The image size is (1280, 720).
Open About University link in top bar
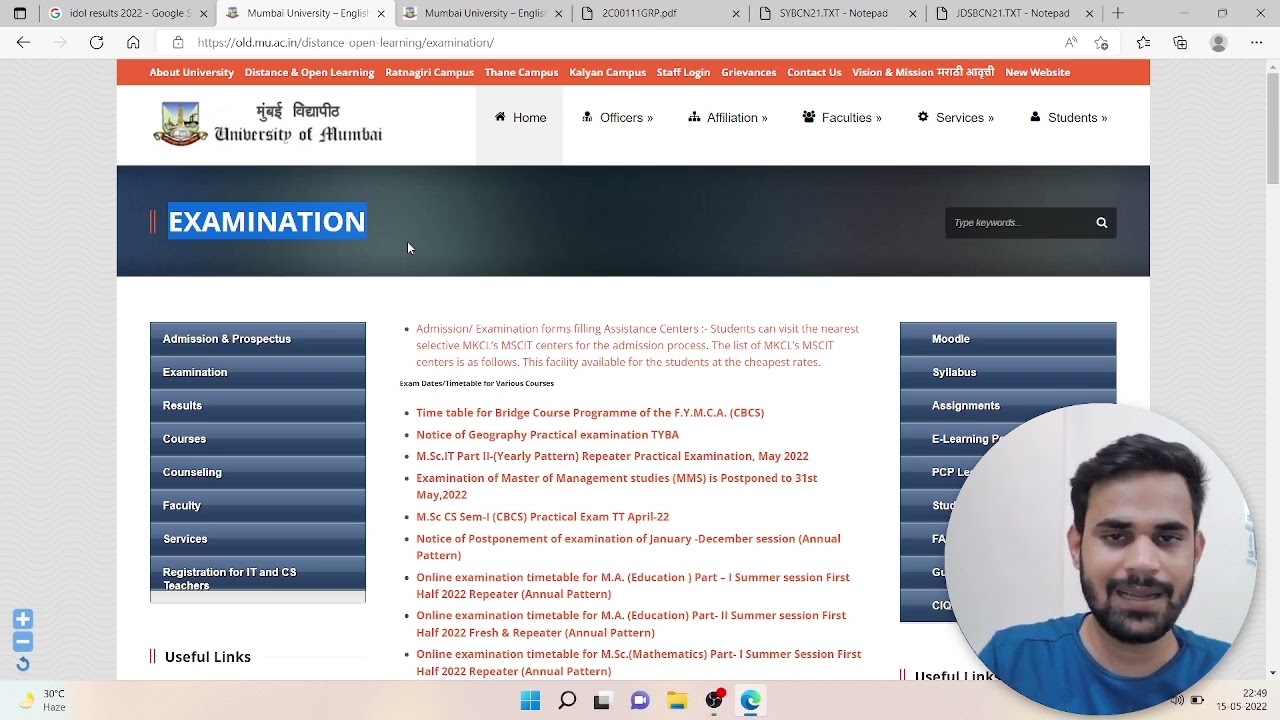click(x=191, y=72)
